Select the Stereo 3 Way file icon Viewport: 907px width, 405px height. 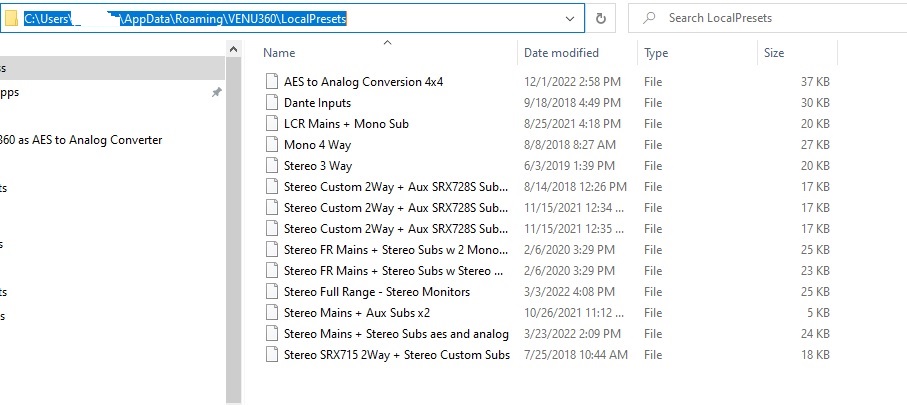click(x=272, y=165)
